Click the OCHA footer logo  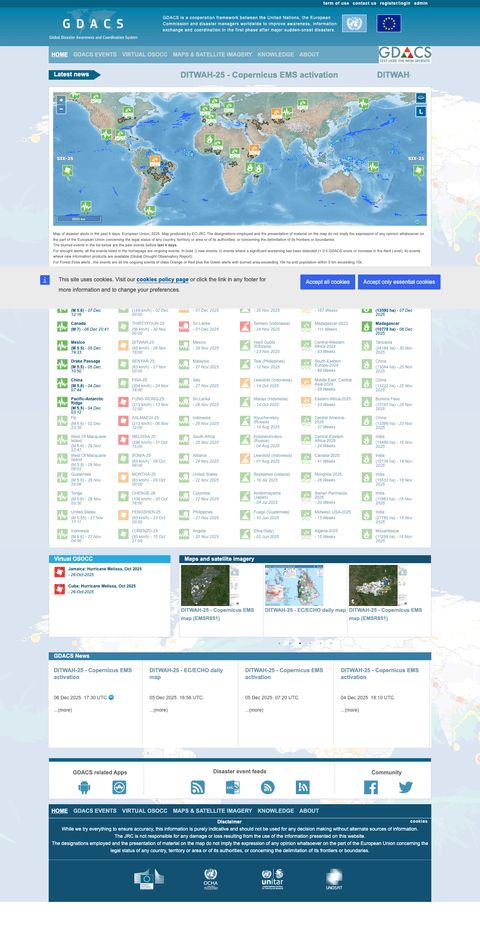(211, 879)
